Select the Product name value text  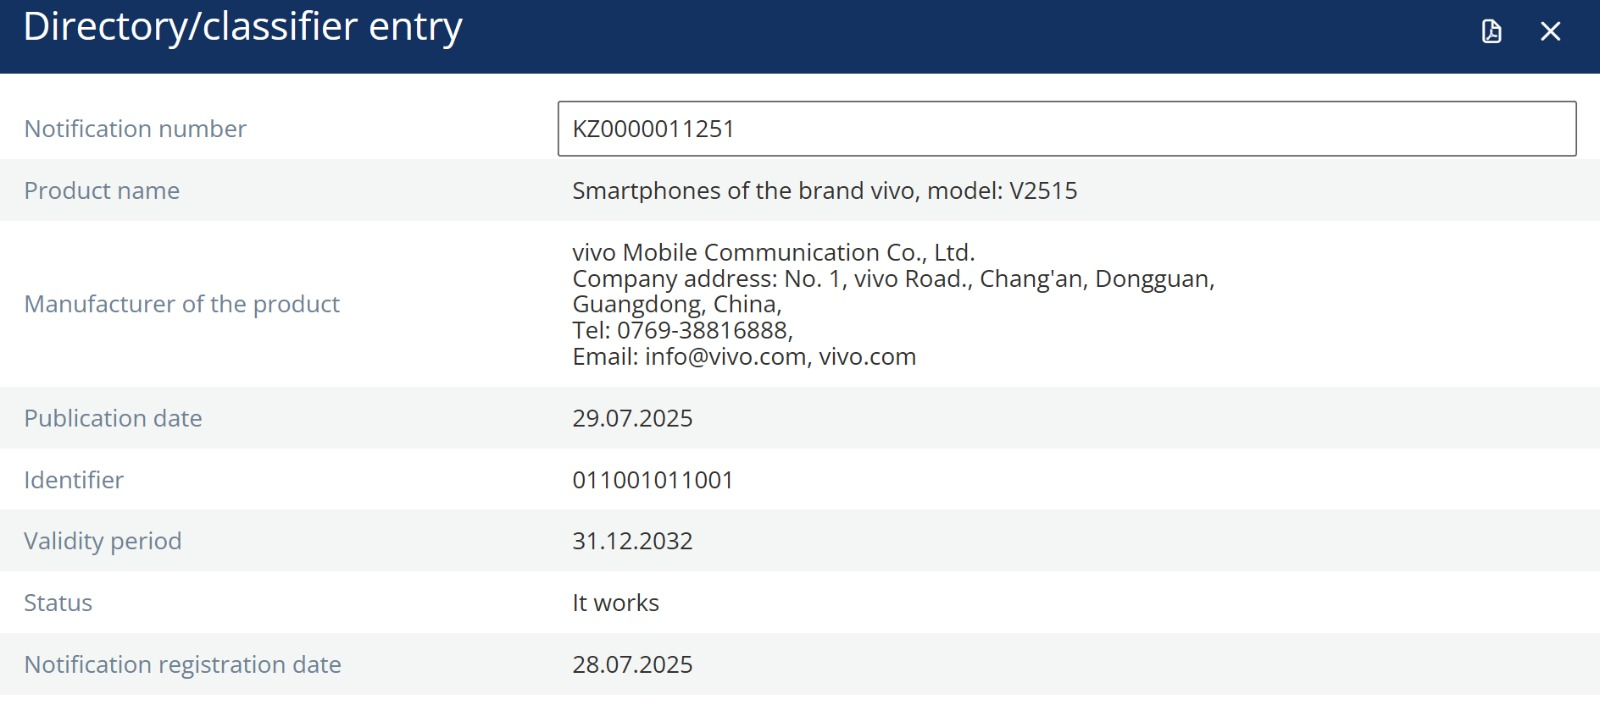[824, 191]
